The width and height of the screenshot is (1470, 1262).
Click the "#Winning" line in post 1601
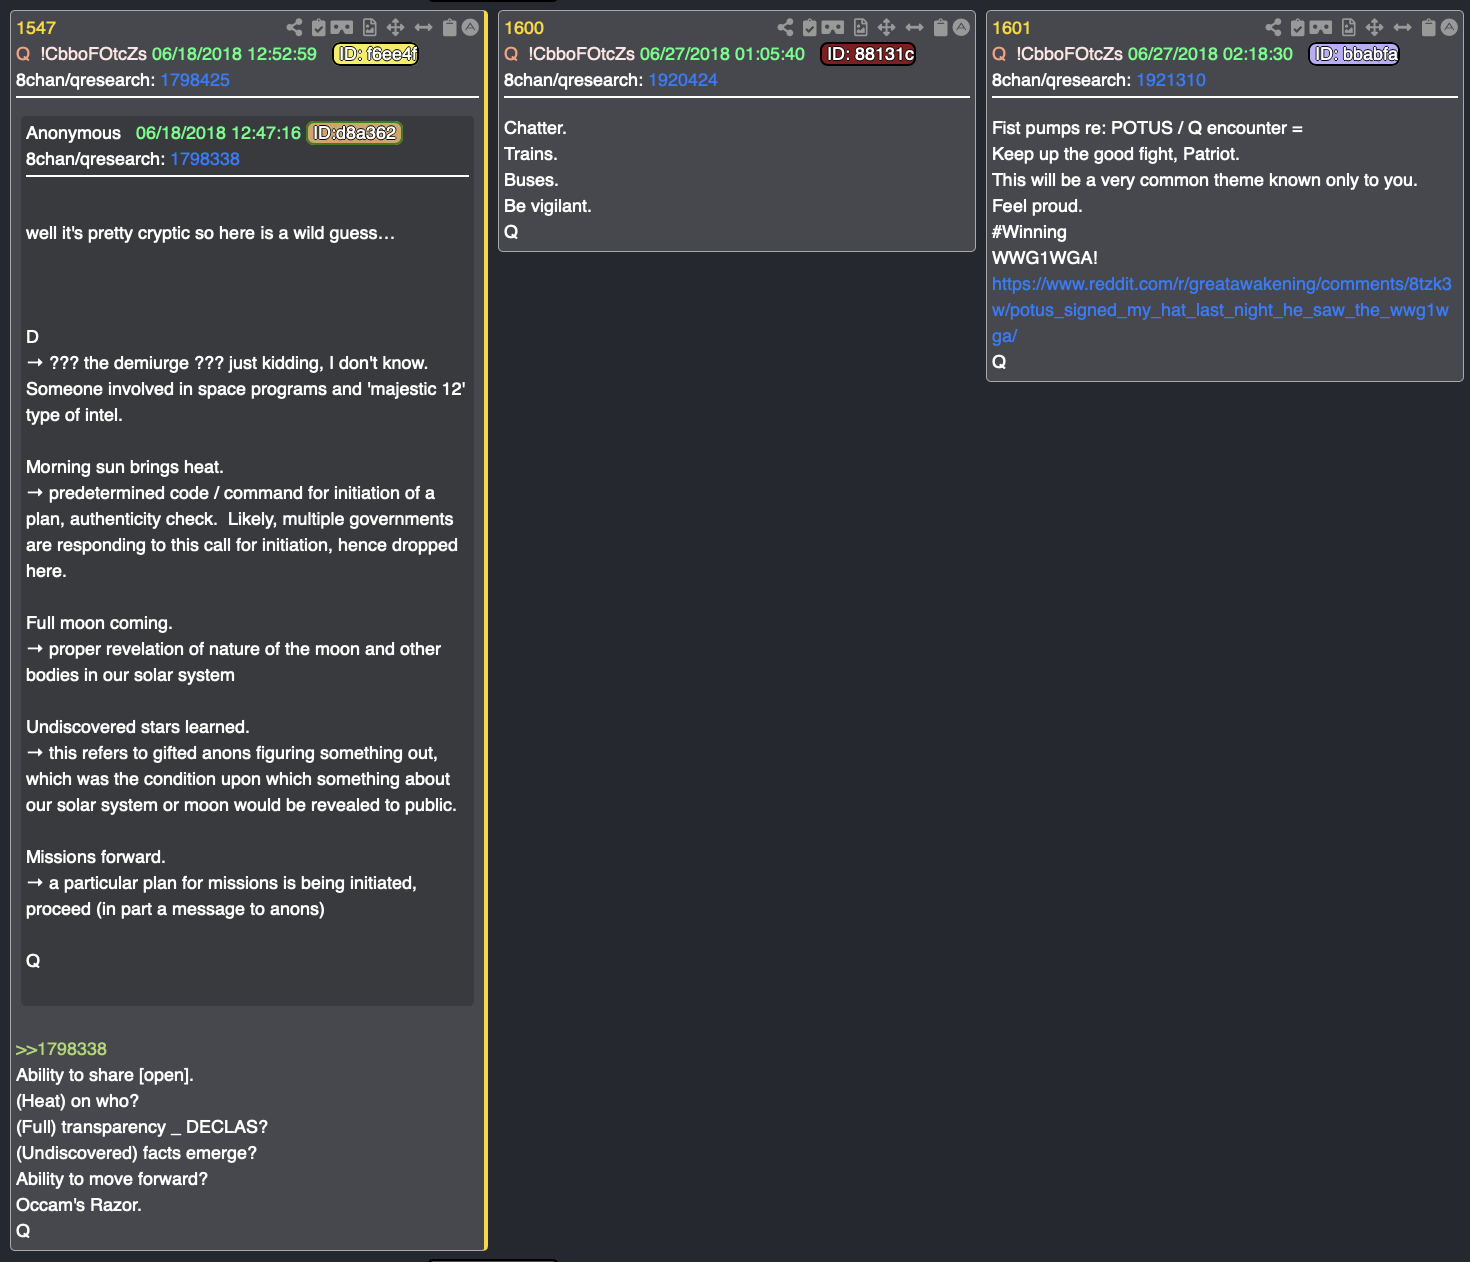pyautogui.click(x=1029, y=232)
